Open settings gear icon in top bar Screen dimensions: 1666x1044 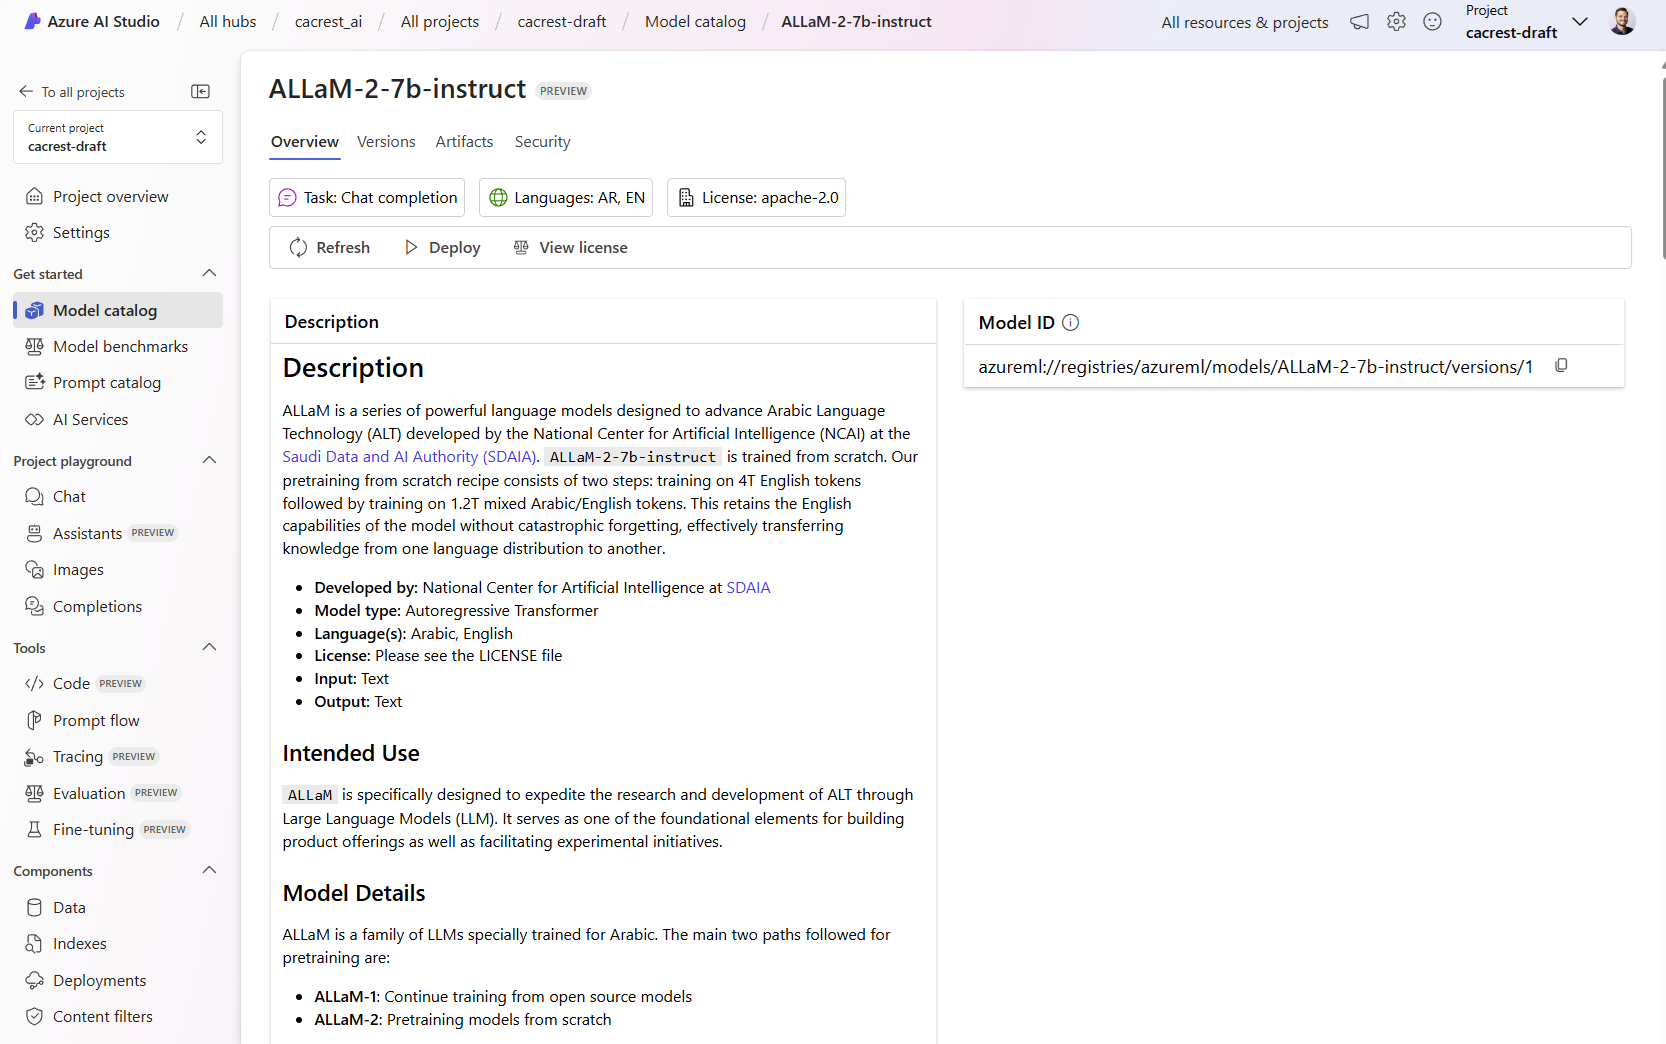tap(1396, 22)
